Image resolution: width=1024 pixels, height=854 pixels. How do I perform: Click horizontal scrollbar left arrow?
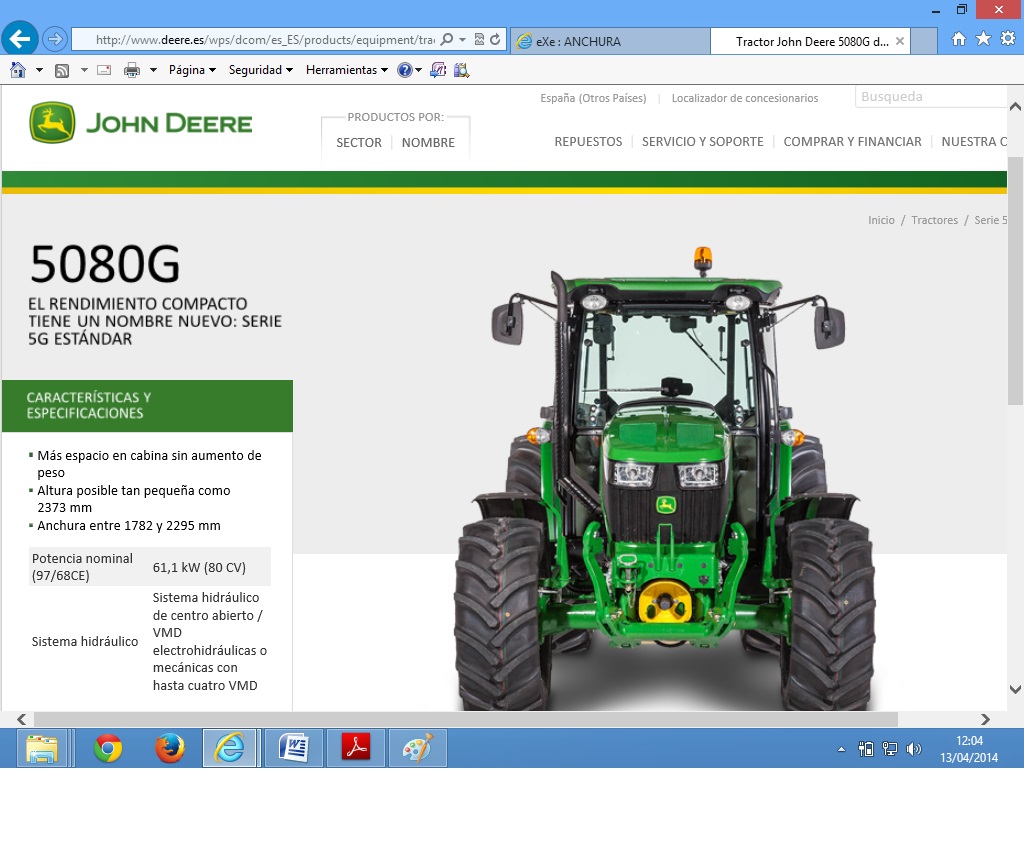click(x=22, y=719)
